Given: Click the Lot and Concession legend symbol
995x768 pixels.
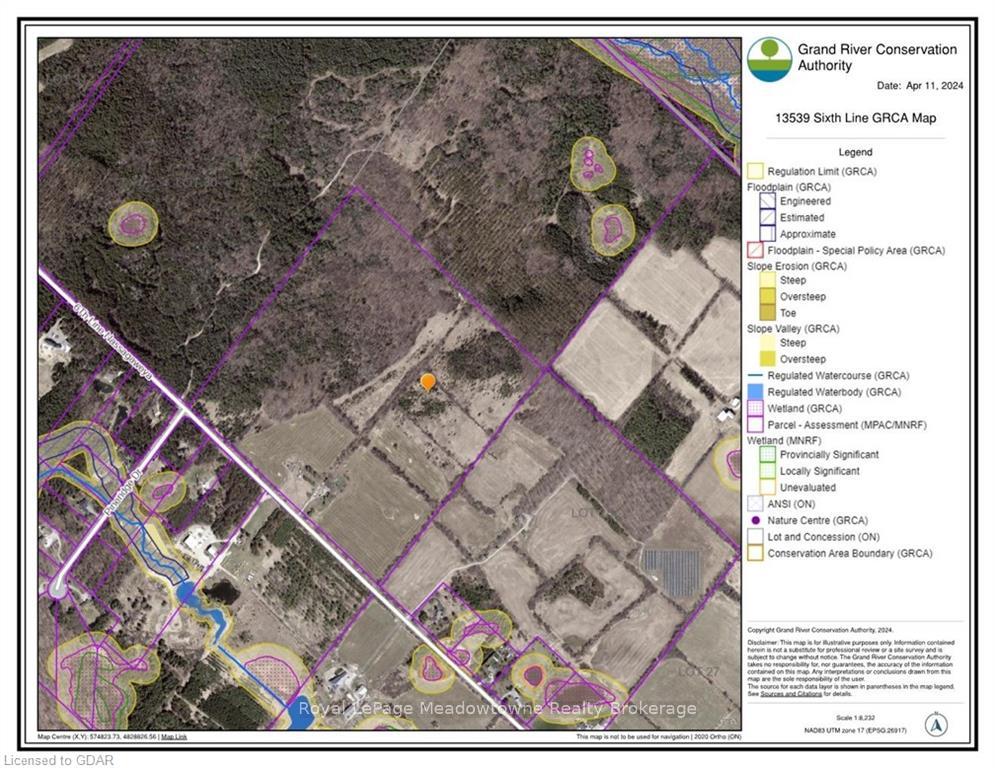Looking at the screenshot, I should pos(754,536).
